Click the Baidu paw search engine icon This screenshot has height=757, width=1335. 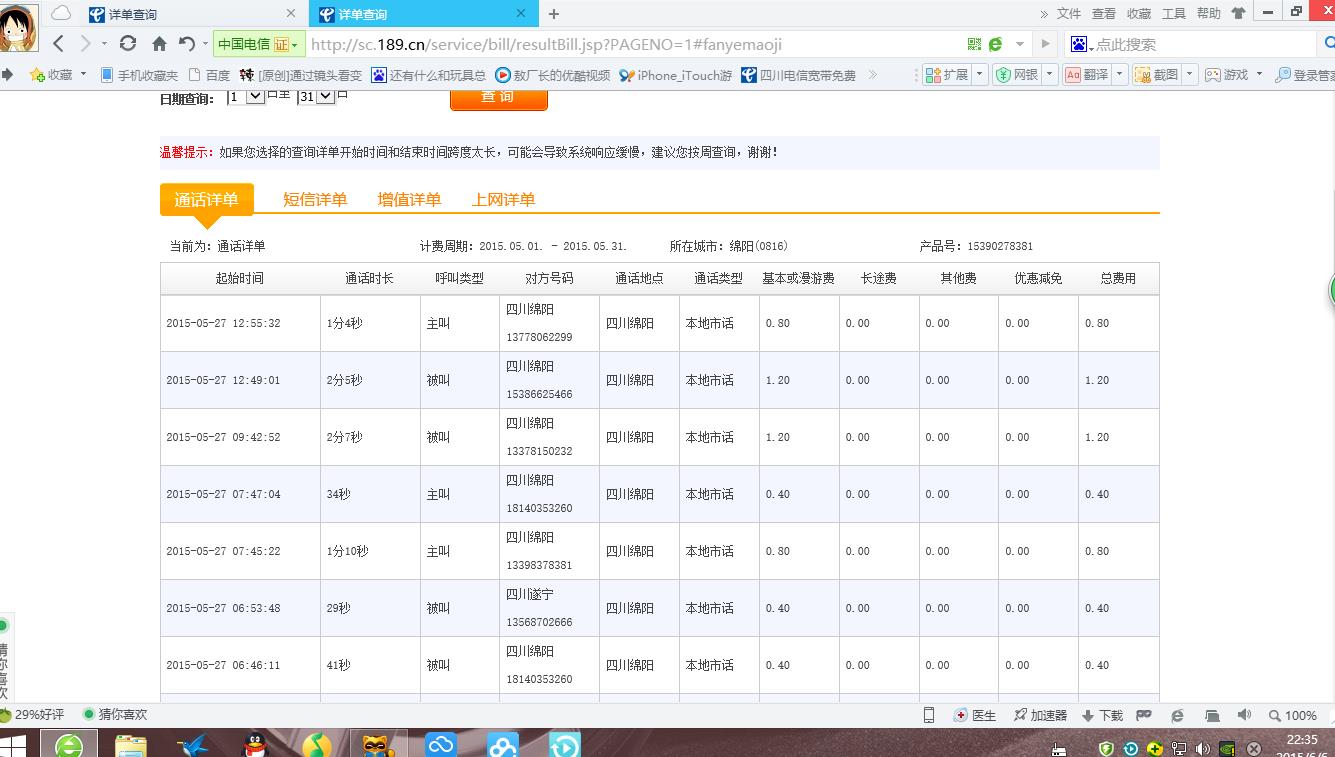point(1079,44)
